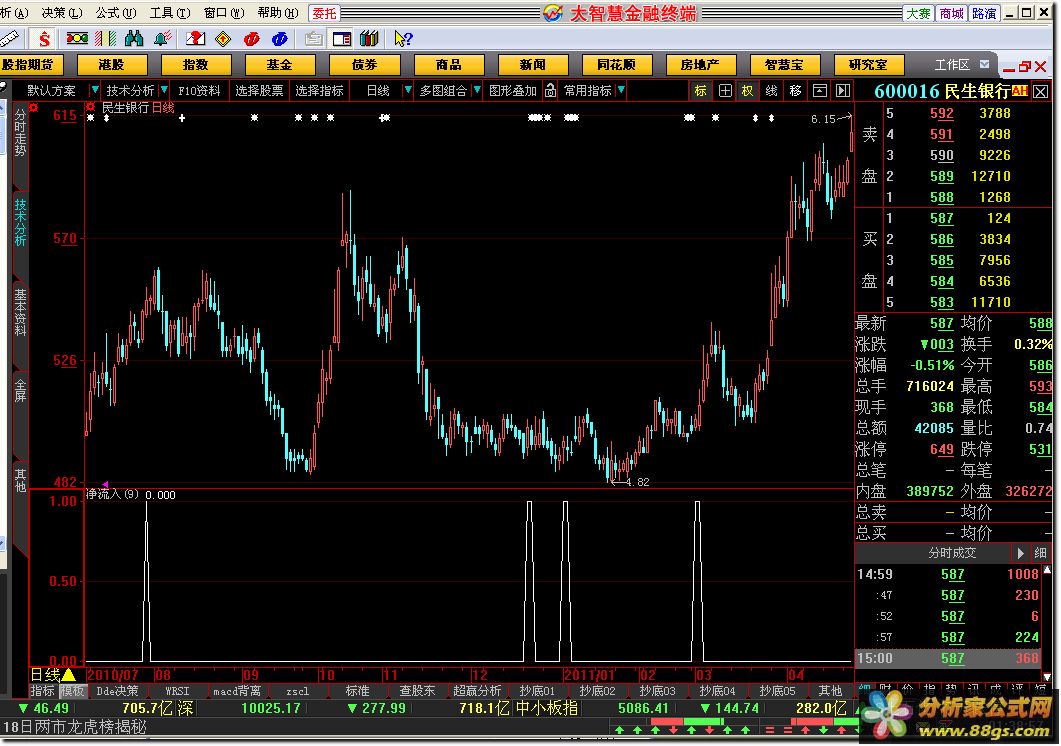Click the 18日两市龙虎榜揭秘 news ticker
Screen dimensions: 1061x746
[74, 728]
